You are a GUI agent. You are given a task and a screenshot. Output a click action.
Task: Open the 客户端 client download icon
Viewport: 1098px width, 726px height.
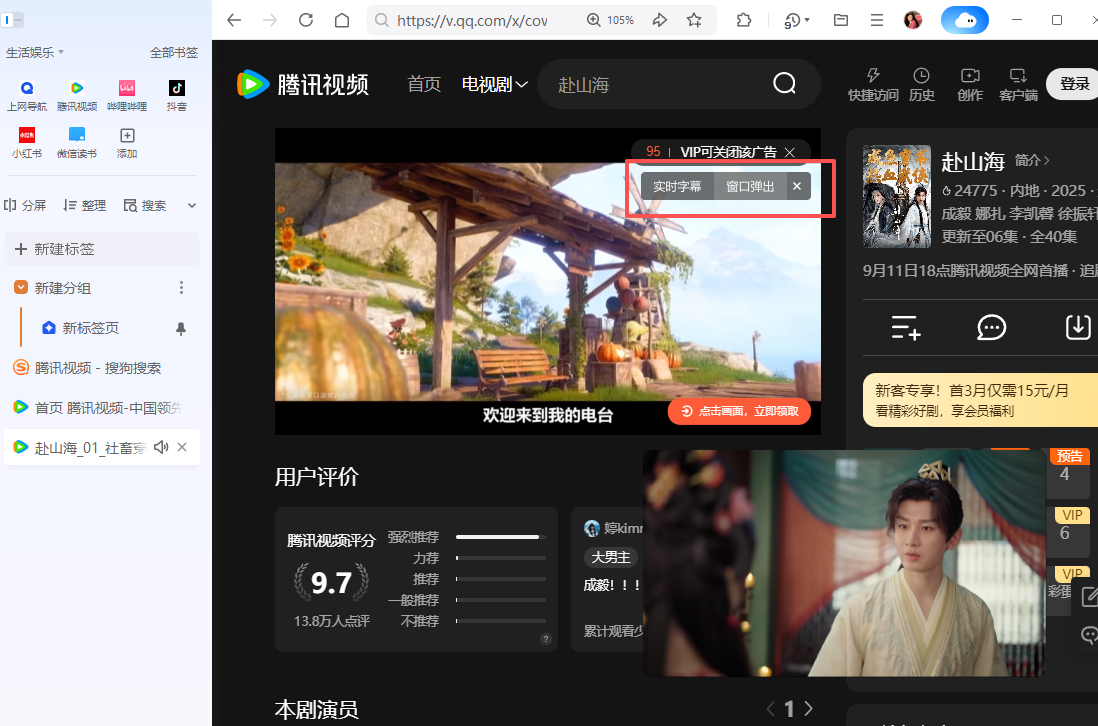(x=1018, y=84)
